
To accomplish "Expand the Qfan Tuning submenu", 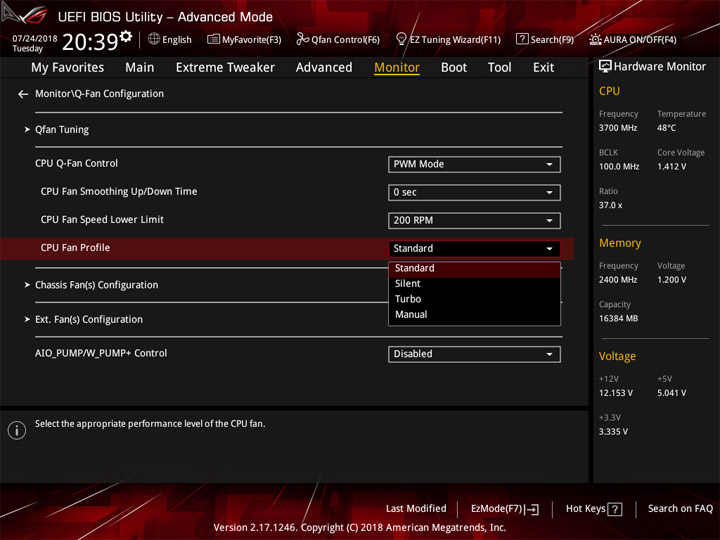I will [x=62, y=129].
